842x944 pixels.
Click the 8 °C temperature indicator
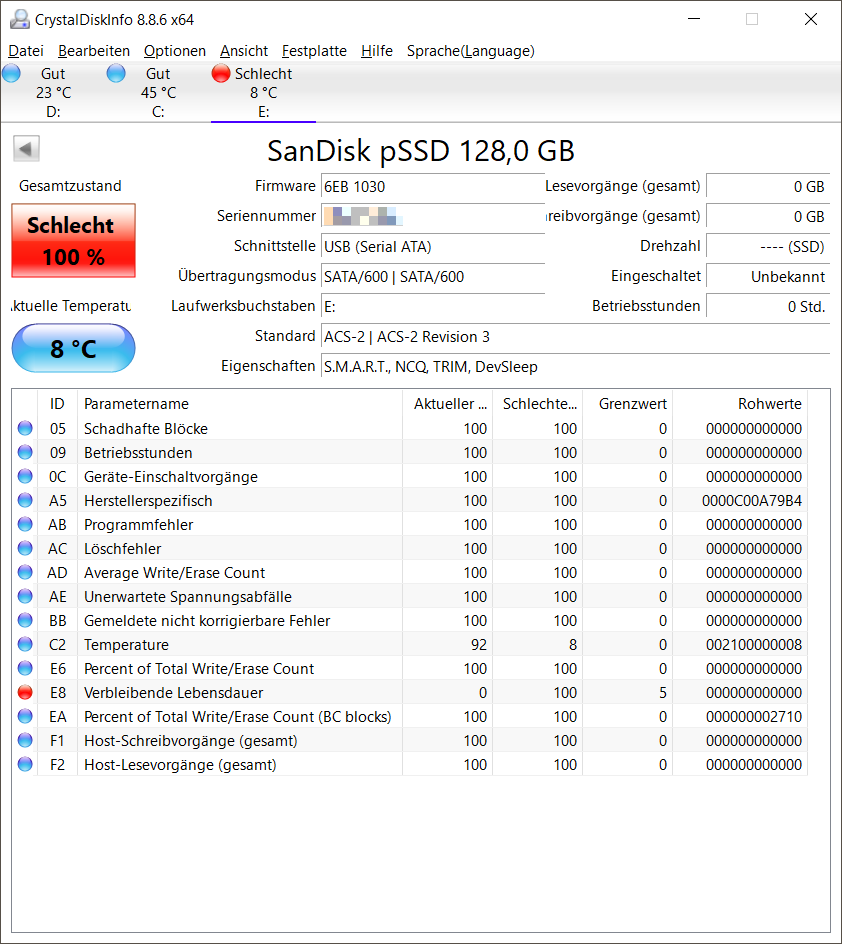coord(72,348)
